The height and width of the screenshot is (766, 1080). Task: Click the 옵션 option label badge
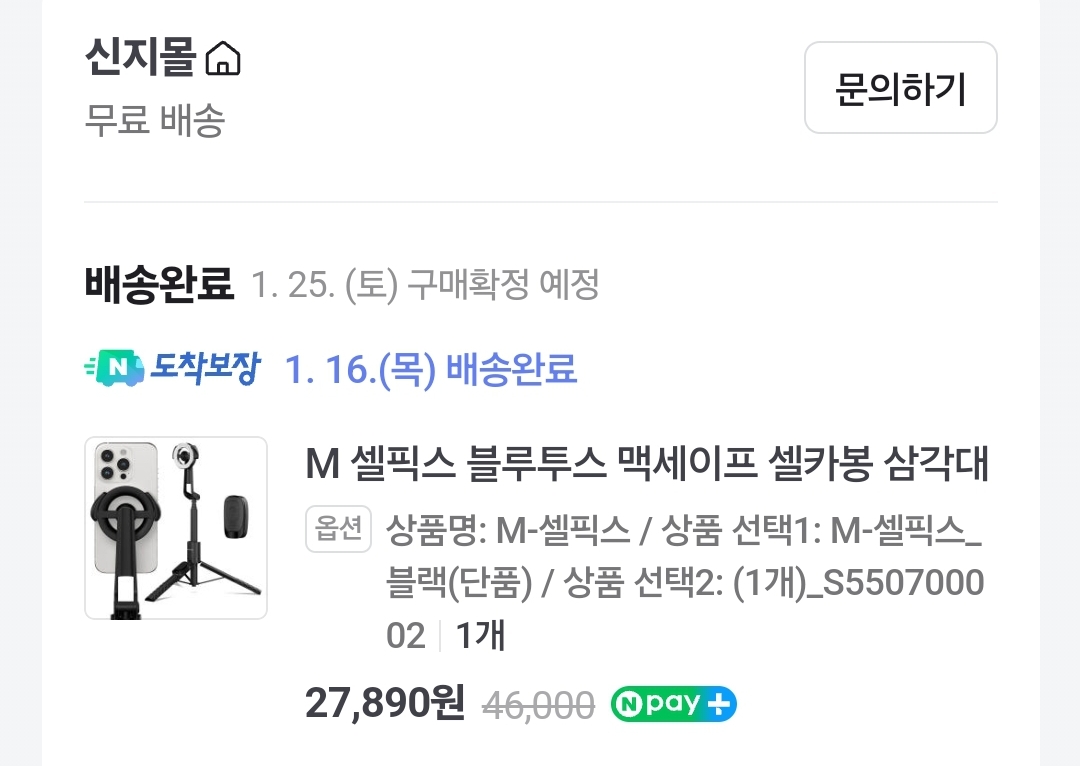337,530
